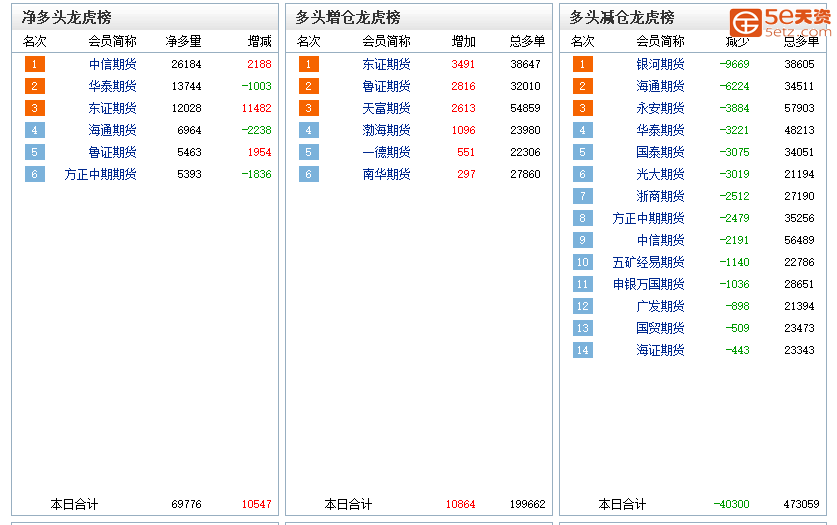Click the daily total value 10547

(x=257, y=504)
